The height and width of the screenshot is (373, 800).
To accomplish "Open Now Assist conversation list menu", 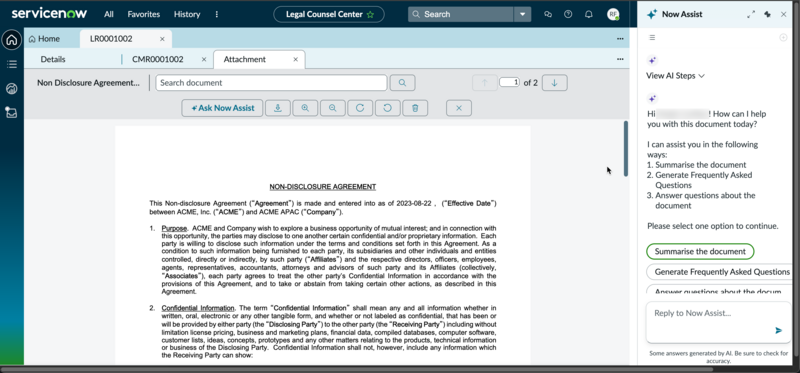I will (652, 37).
